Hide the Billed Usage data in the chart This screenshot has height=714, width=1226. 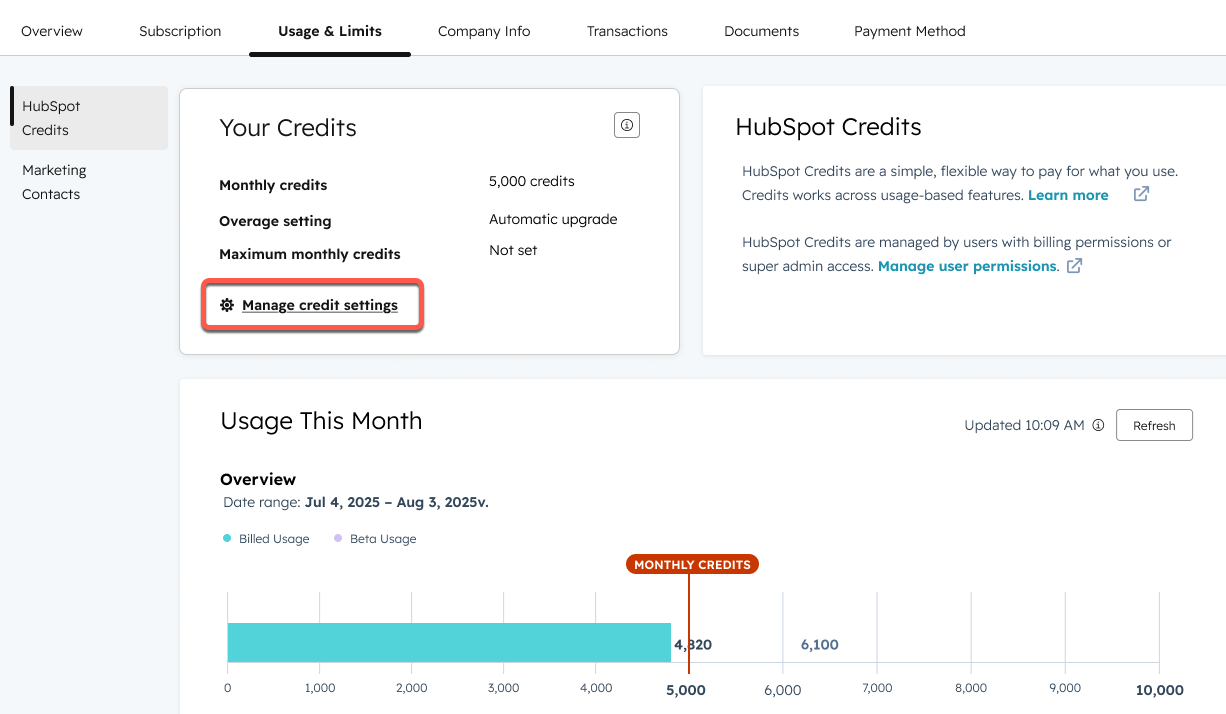265,538
